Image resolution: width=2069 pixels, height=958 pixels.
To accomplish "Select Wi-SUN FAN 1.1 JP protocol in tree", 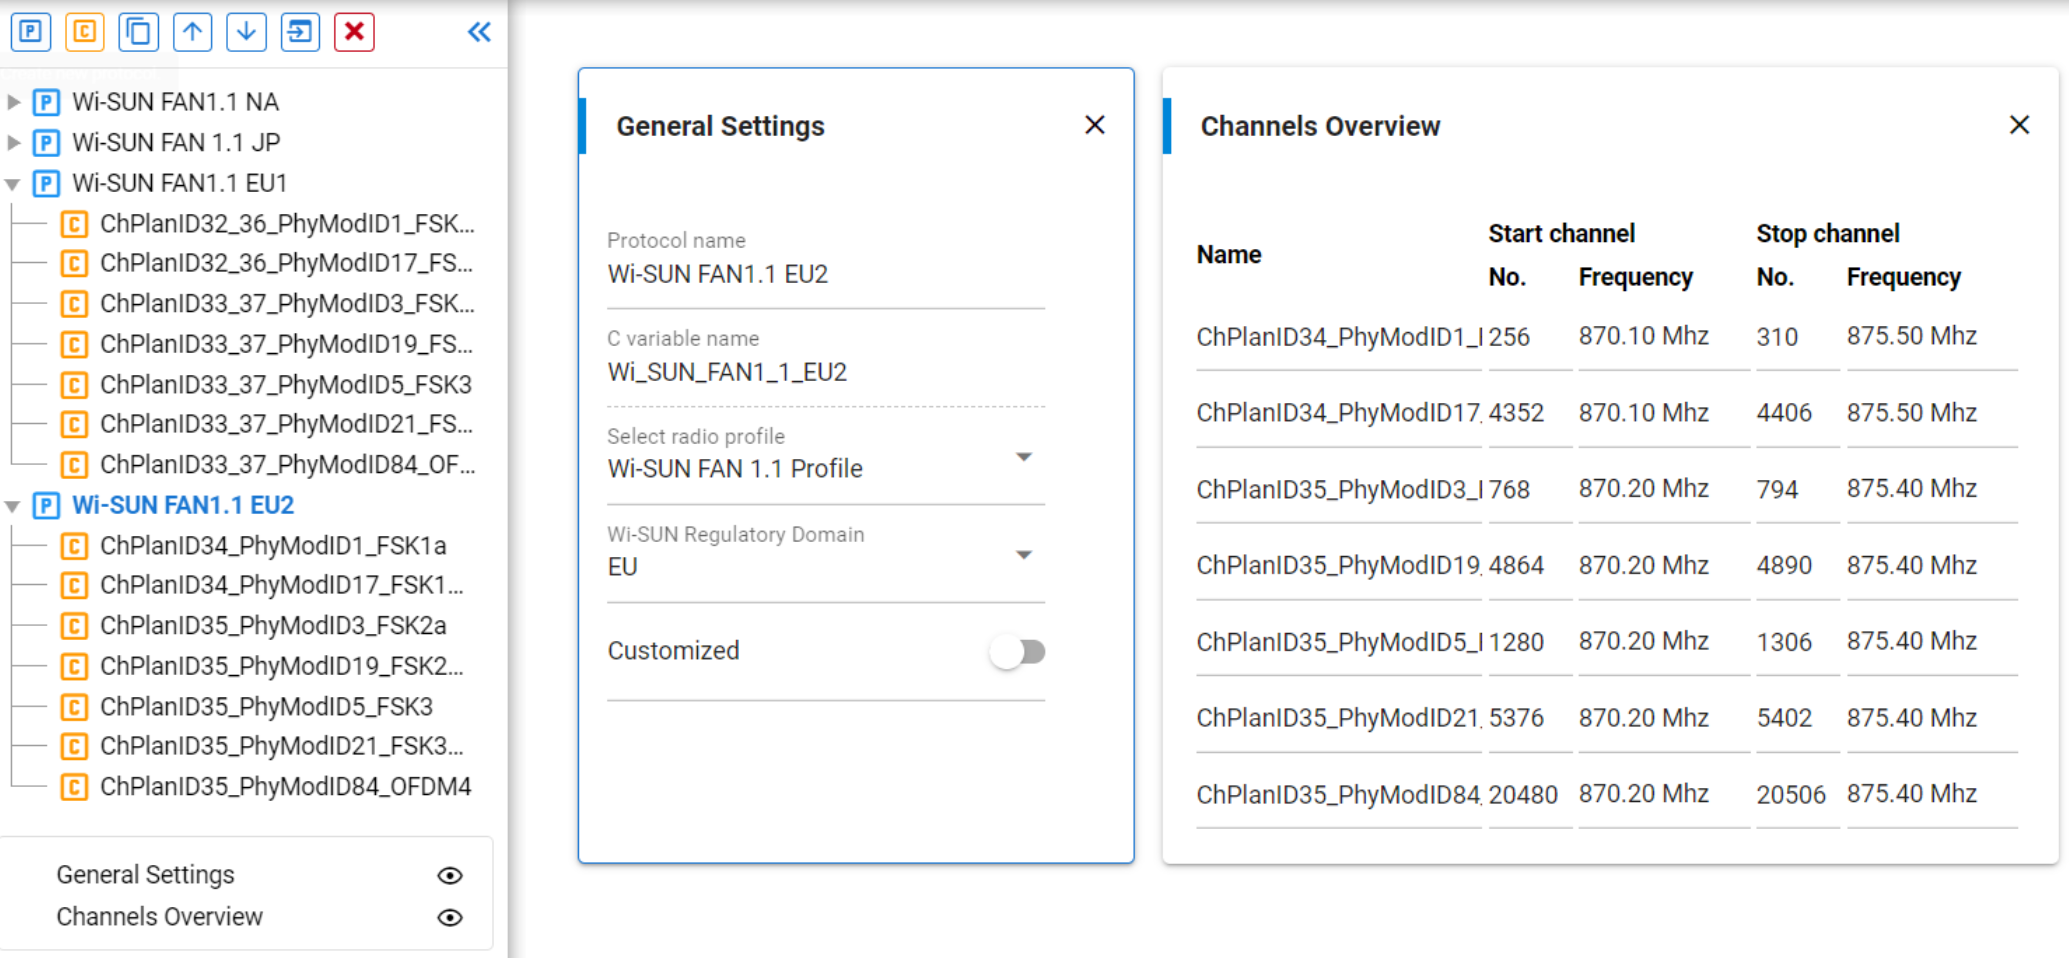I will pyautogui.click(x=176, y=143).
